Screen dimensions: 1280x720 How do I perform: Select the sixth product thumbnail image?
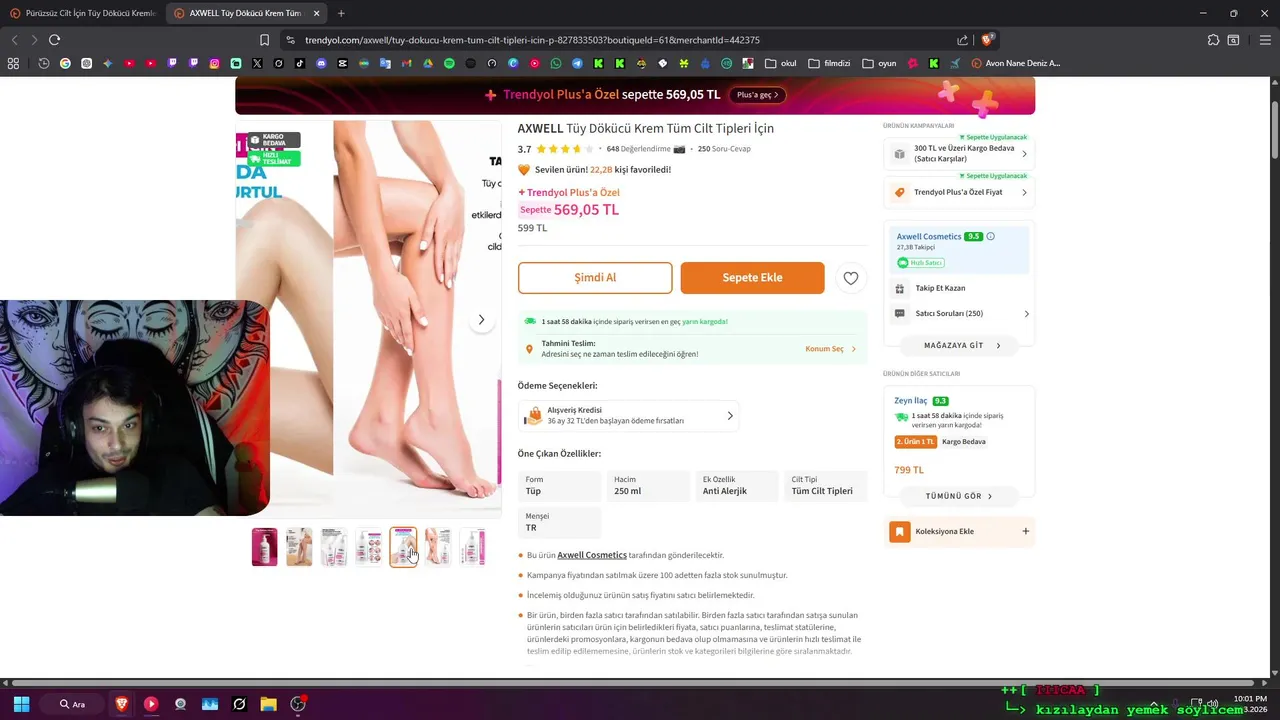pyautogui.click(x=438, y=547)
